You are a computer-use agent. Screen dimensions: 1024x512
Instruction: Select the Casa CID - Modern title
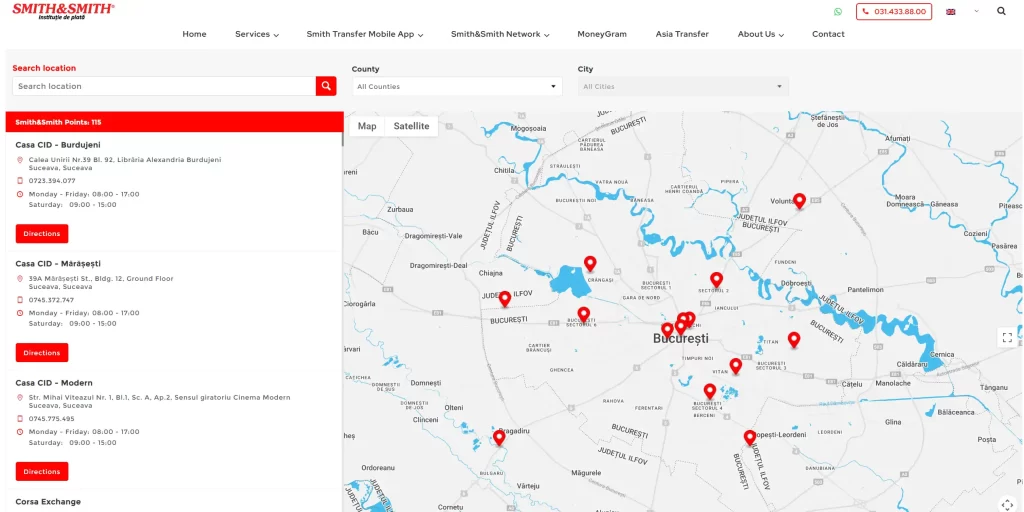[x=54, y=383]
